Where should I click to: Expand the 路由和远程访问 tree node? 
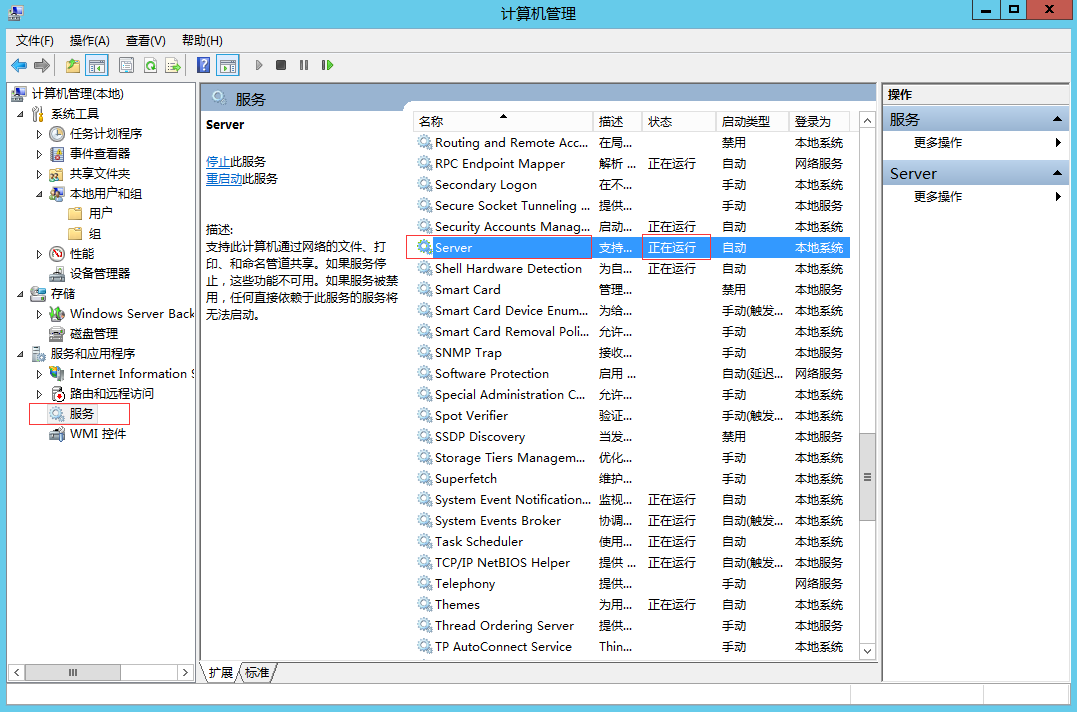(x=40, y=394)
